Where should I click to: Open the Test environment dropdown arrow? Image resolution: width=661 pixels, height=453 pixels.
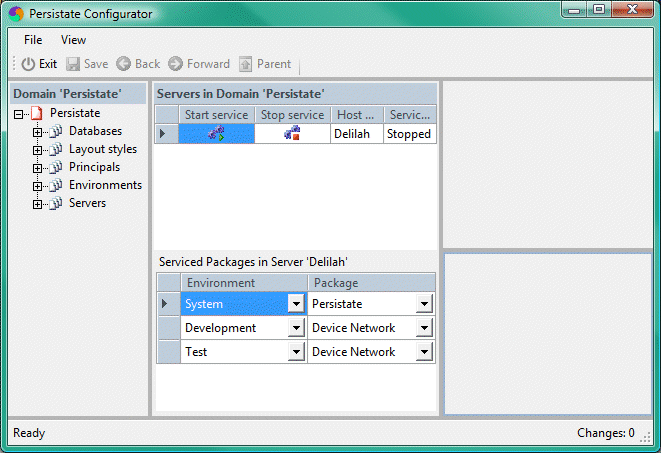[x=295, y=352]
